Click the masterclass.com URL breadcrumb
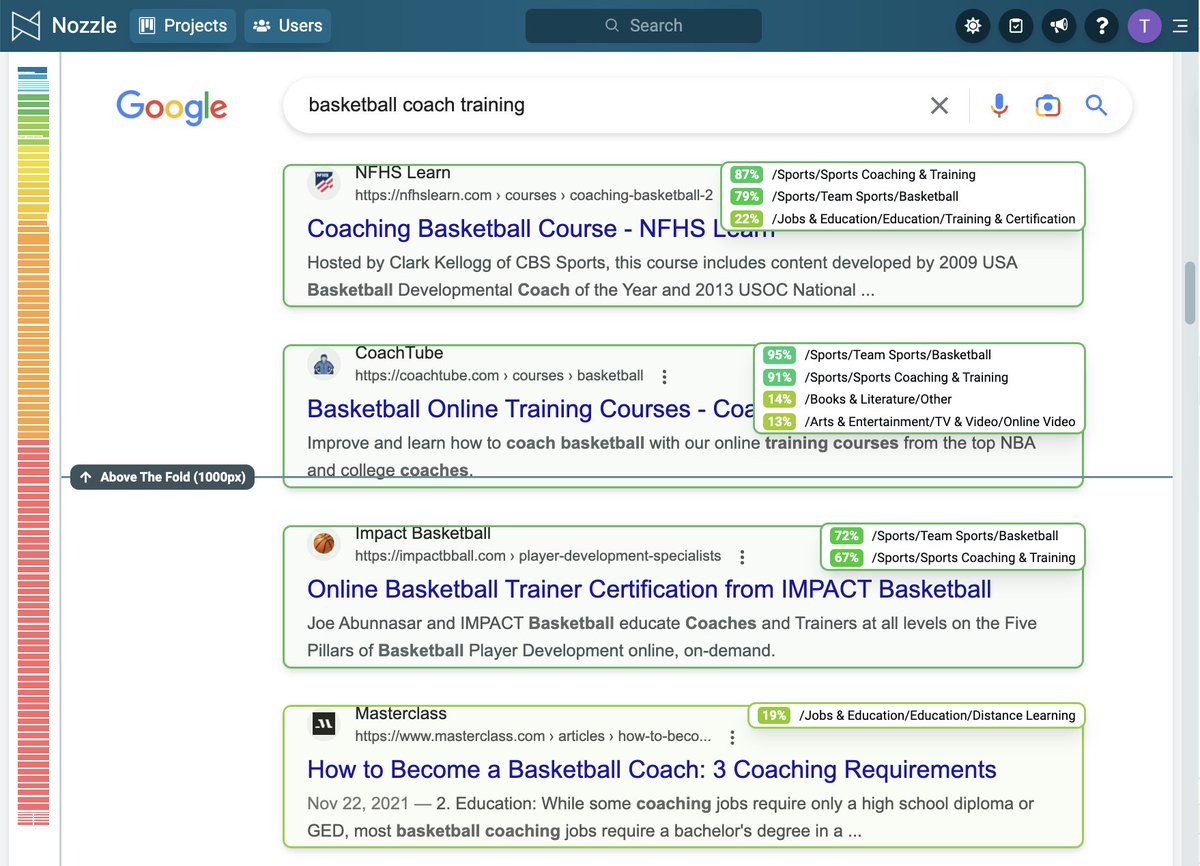The width and height of the screenshot is (1200, 866). (533, 736)
